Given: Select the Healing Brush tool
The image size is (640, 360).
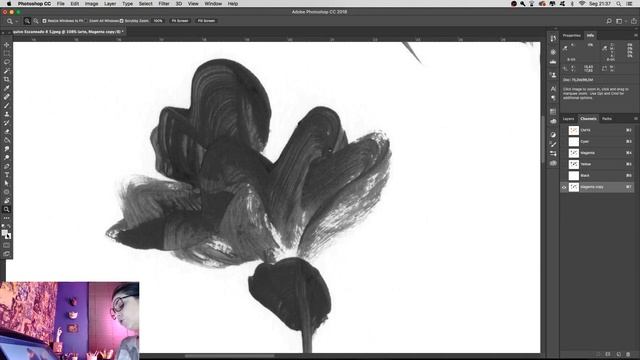Looking at the screenshot, I should [x=7, y=97].
